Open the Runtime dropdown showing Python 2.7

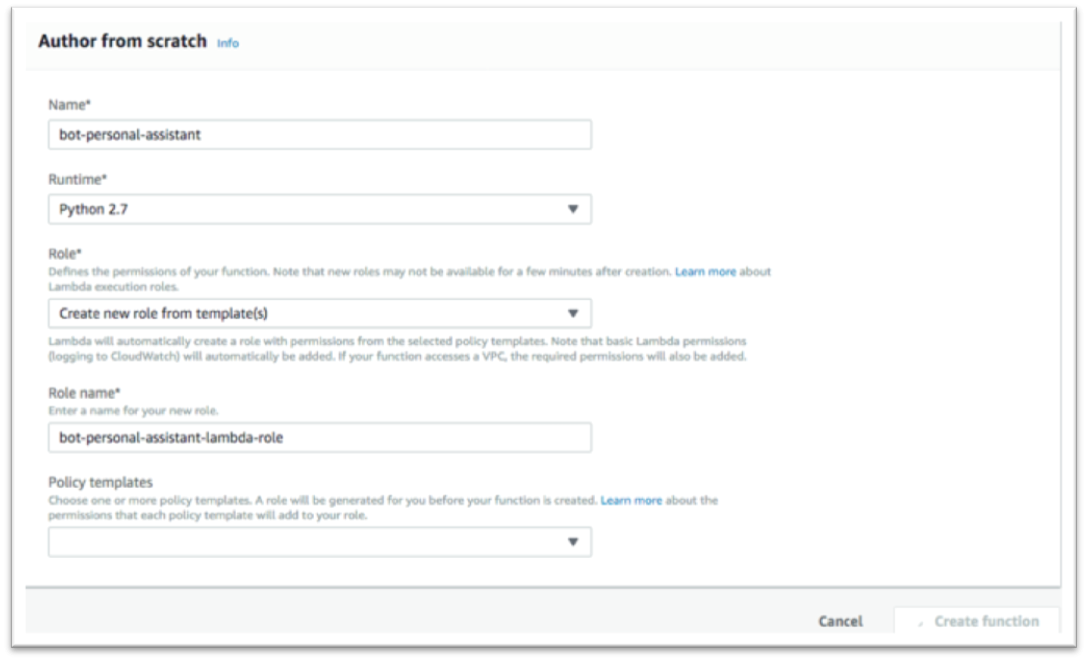coord(320,209)
